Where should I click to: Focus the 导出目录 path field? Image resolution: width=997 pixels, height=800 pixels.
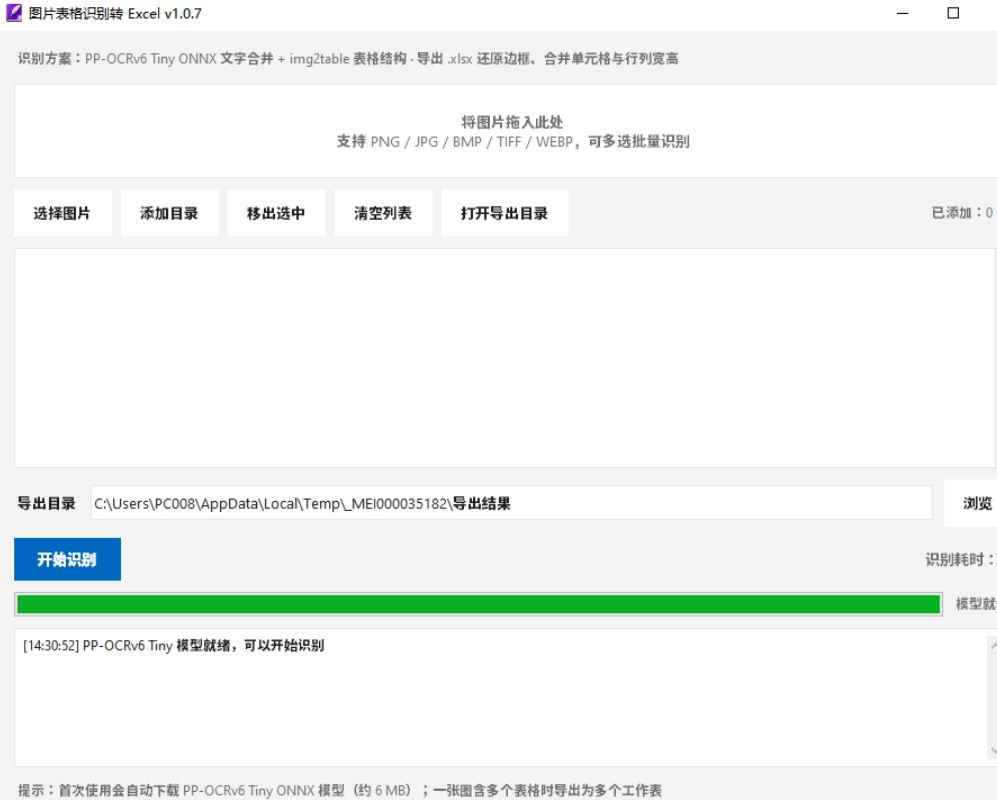pos(512,503)
